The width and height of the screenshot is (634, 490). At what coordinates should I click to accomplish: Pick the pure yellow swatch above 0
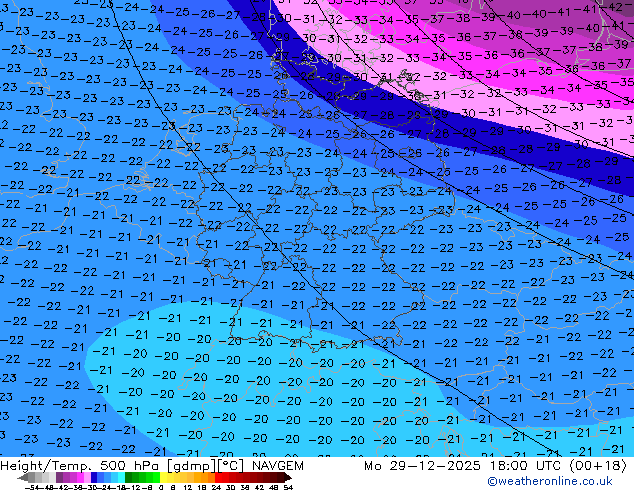163,478
